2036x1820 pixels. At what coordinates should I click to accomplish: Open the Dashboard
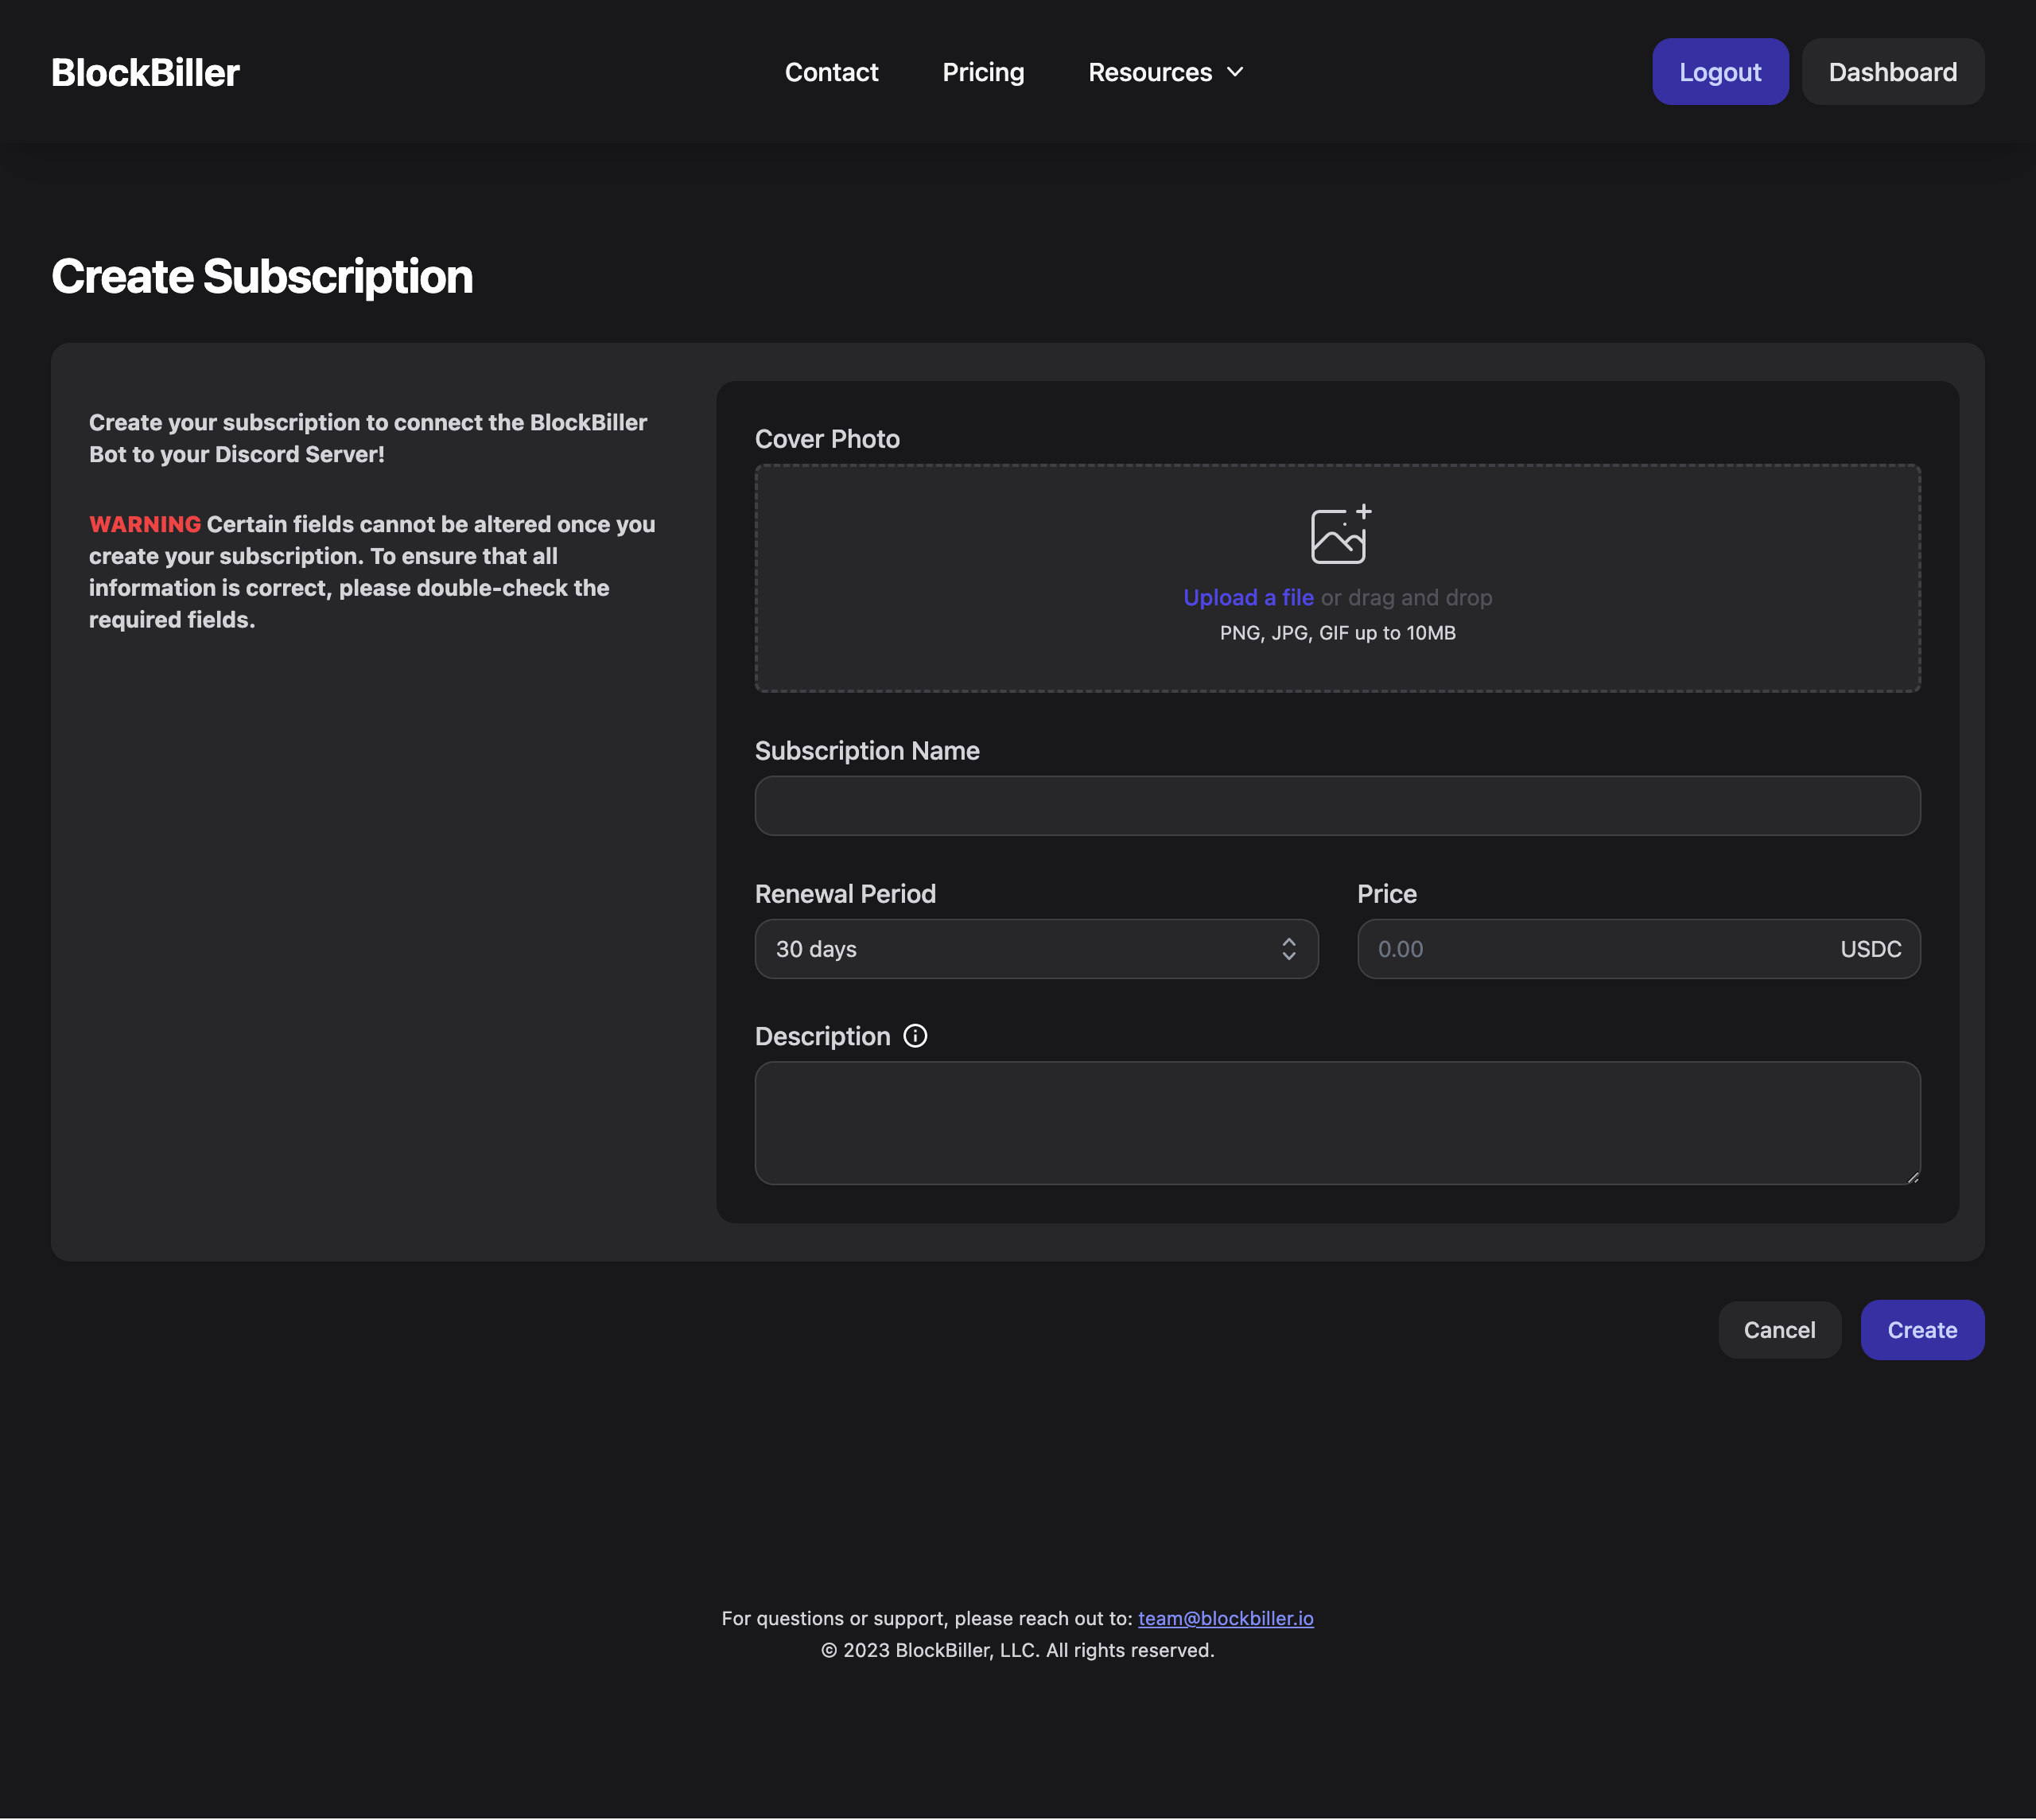[x=1892, y=72]
